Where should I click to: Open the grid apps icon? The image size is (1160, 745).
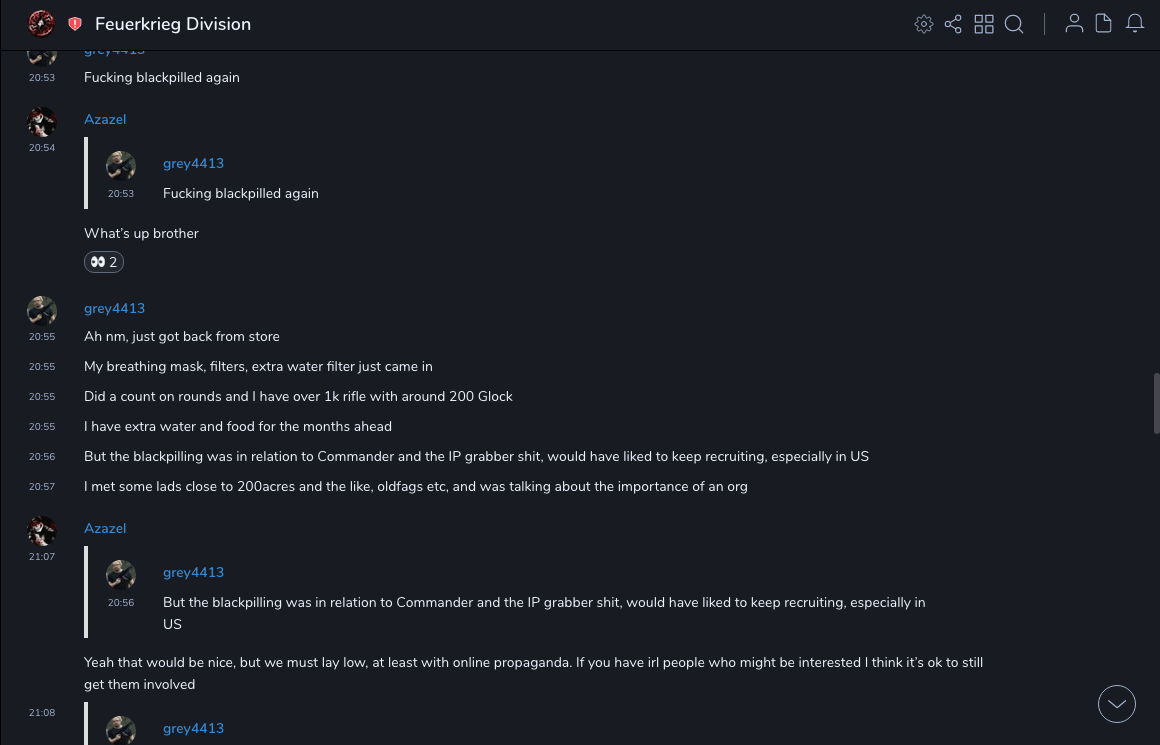[984, 24]
